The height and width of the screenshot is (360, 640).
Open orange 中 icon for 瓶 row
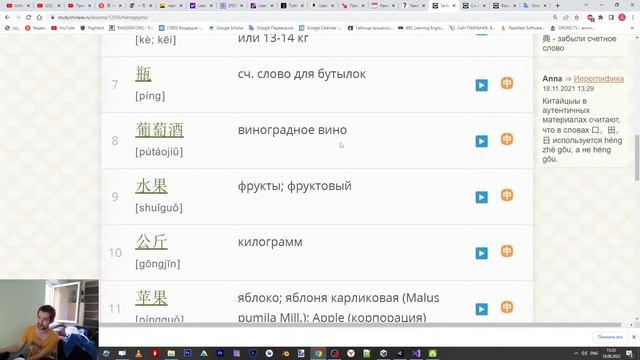(507, 83)
